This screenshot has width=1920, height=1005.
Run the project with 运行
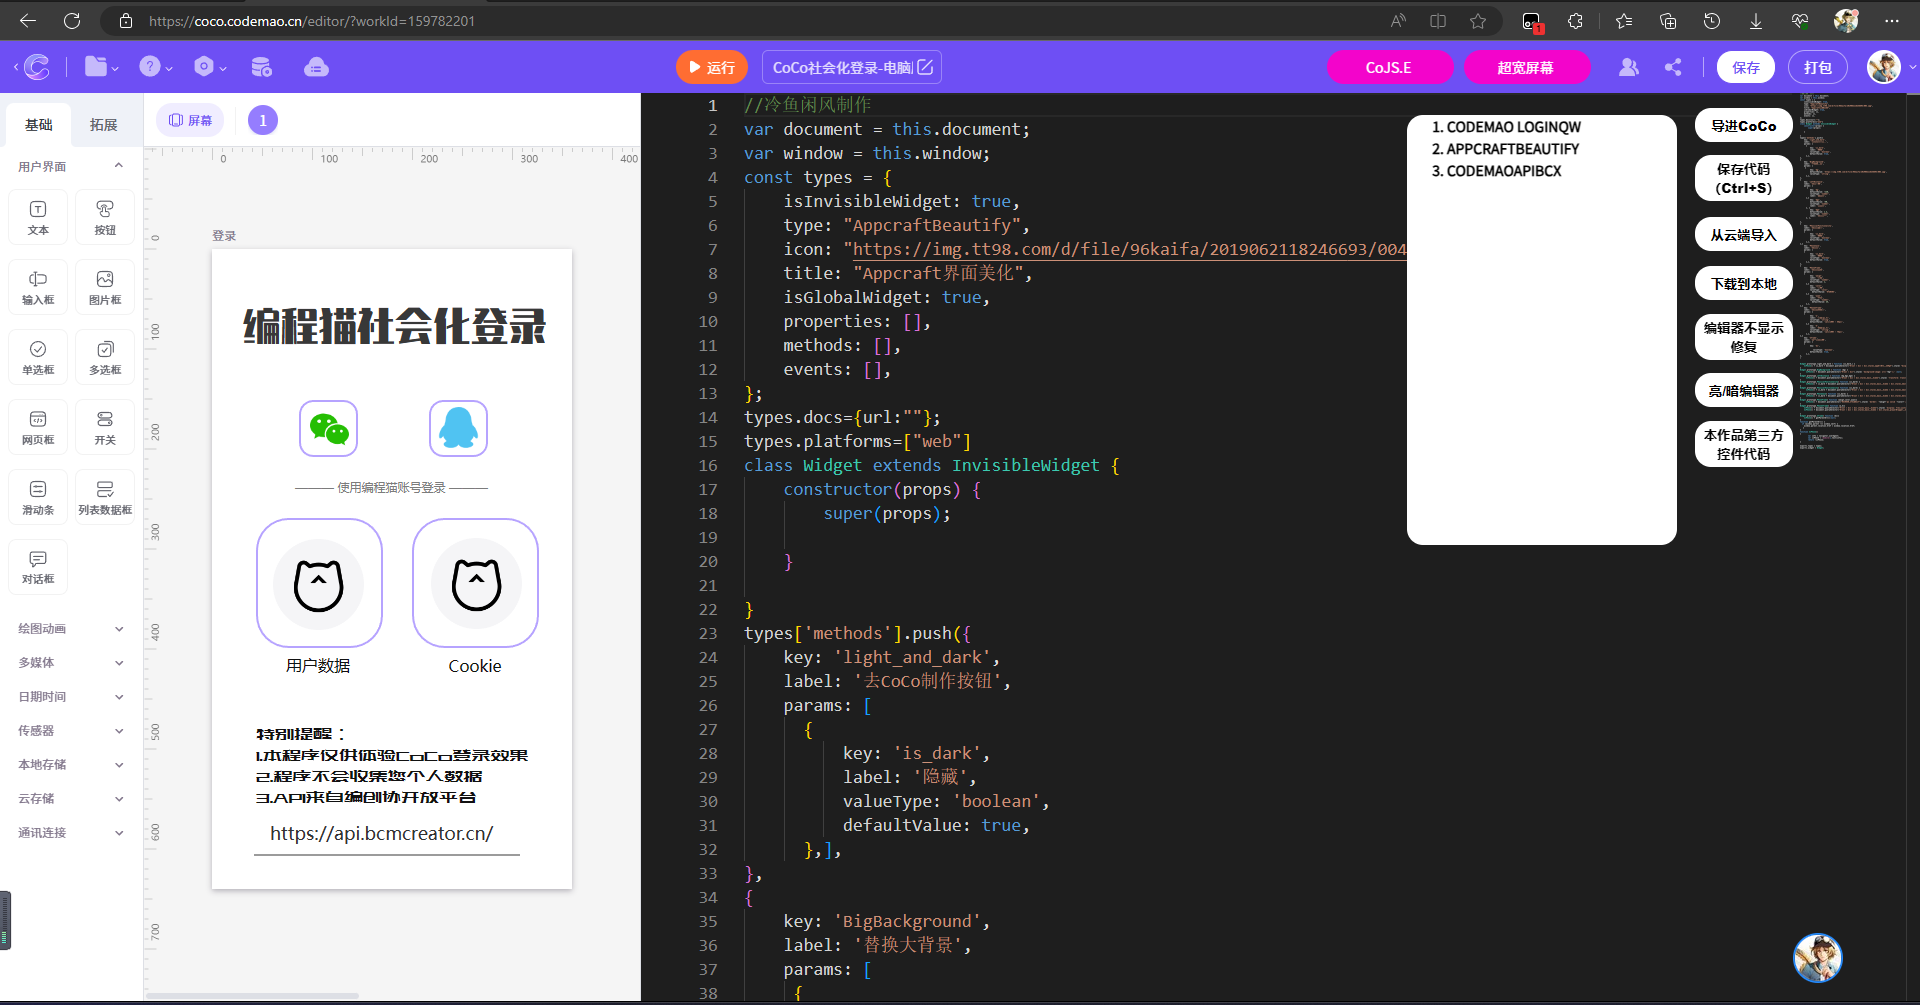711,67
